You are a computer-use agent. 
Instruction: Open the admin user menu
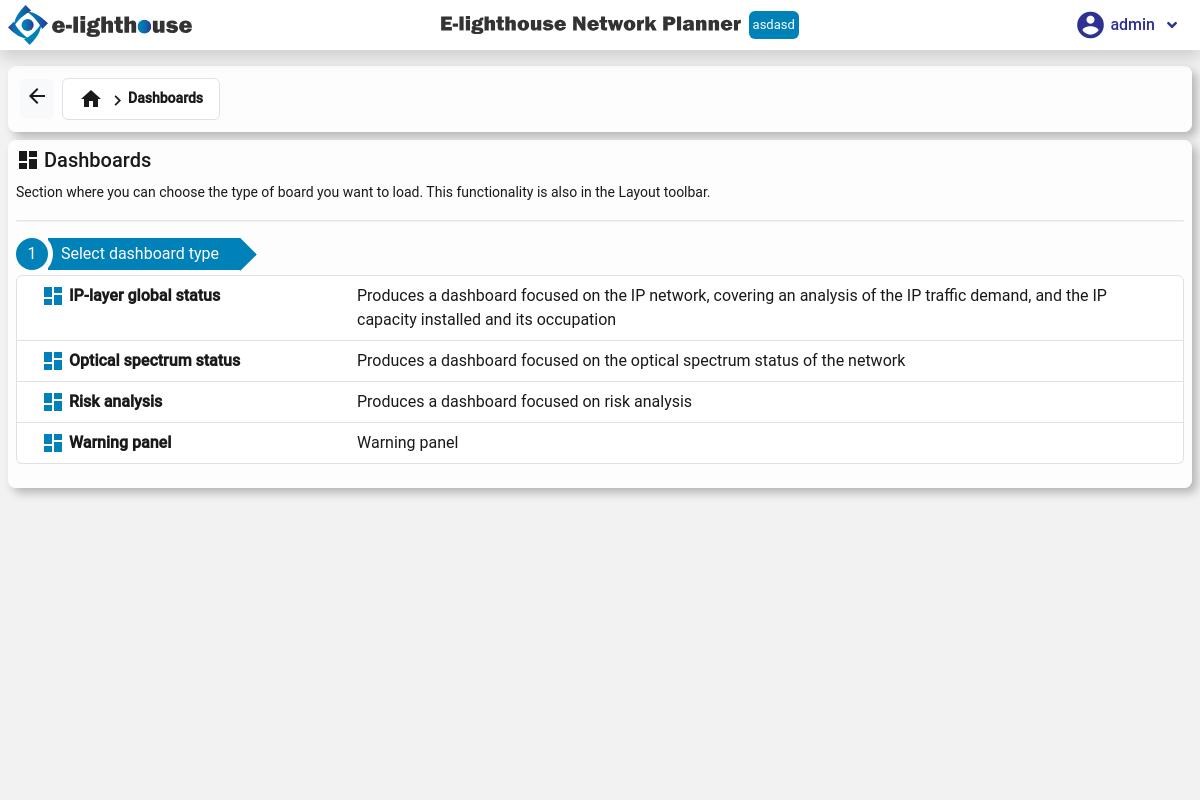(x=1132, y=25)
